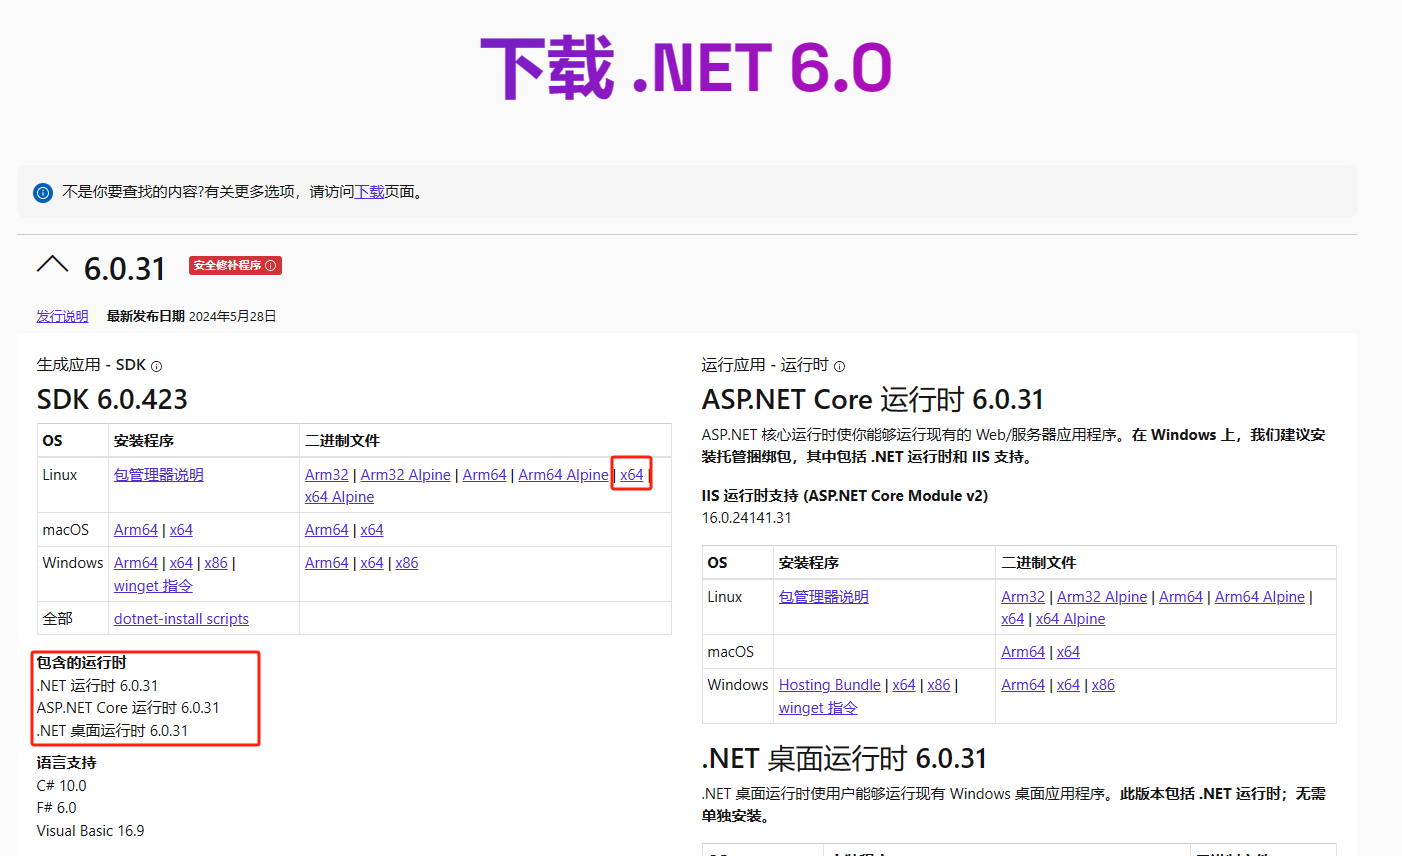Download ASP.NET Core Windows x86 binary
The image size is (1402, 856).
[1103, 685]
